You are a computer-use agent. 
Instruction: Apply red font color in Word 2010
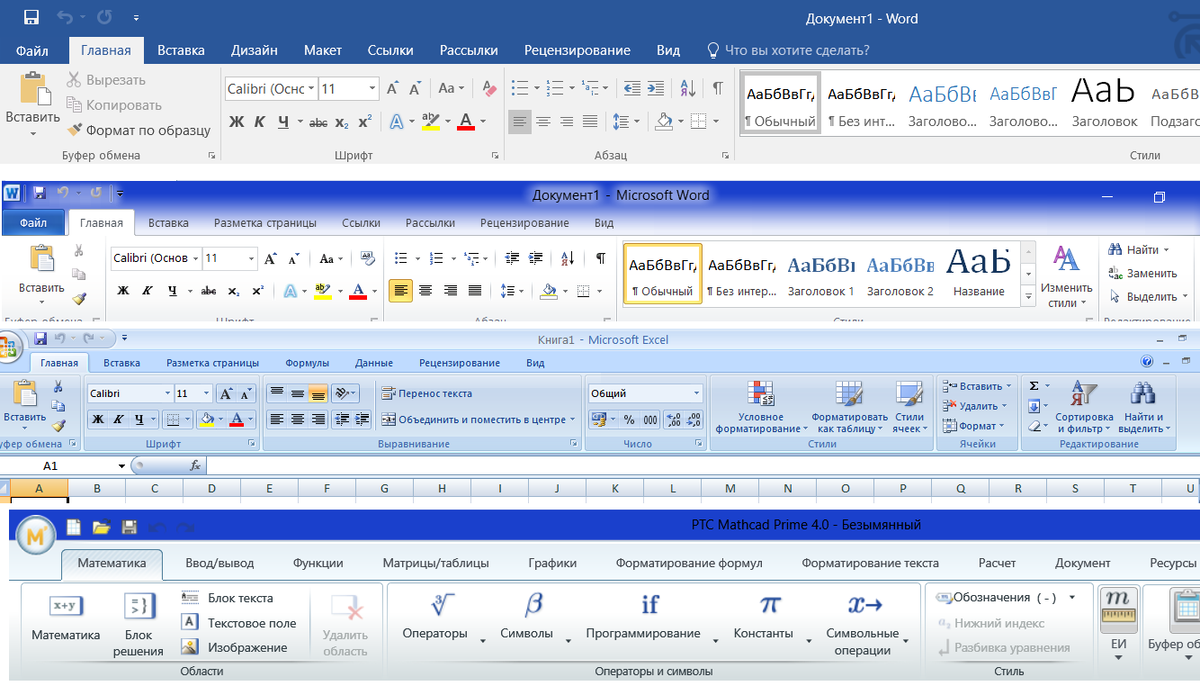[358, 291]
